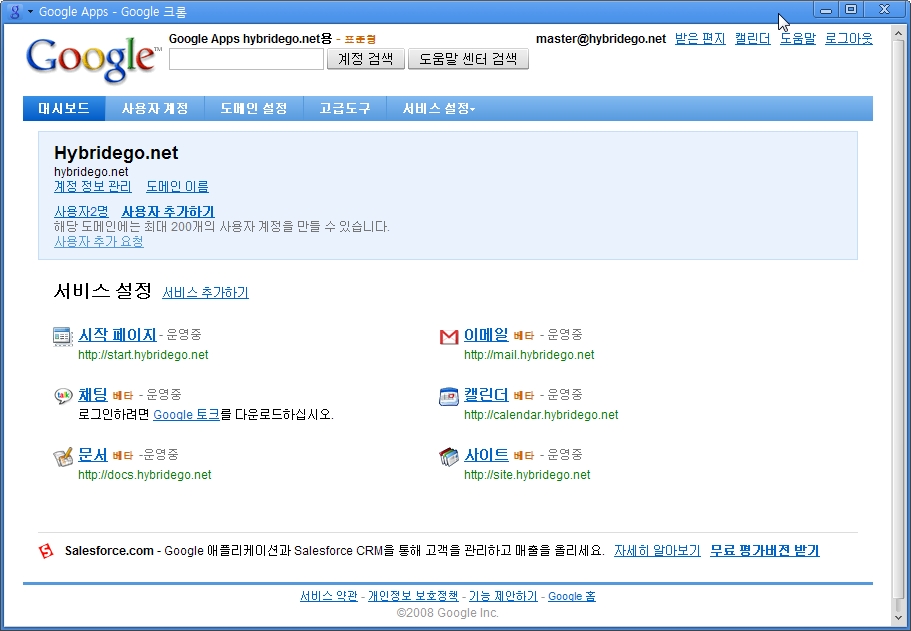This screenshot has width=911, height=631.
Task: Open the 사이트 service link
Action: click(486, 454)
